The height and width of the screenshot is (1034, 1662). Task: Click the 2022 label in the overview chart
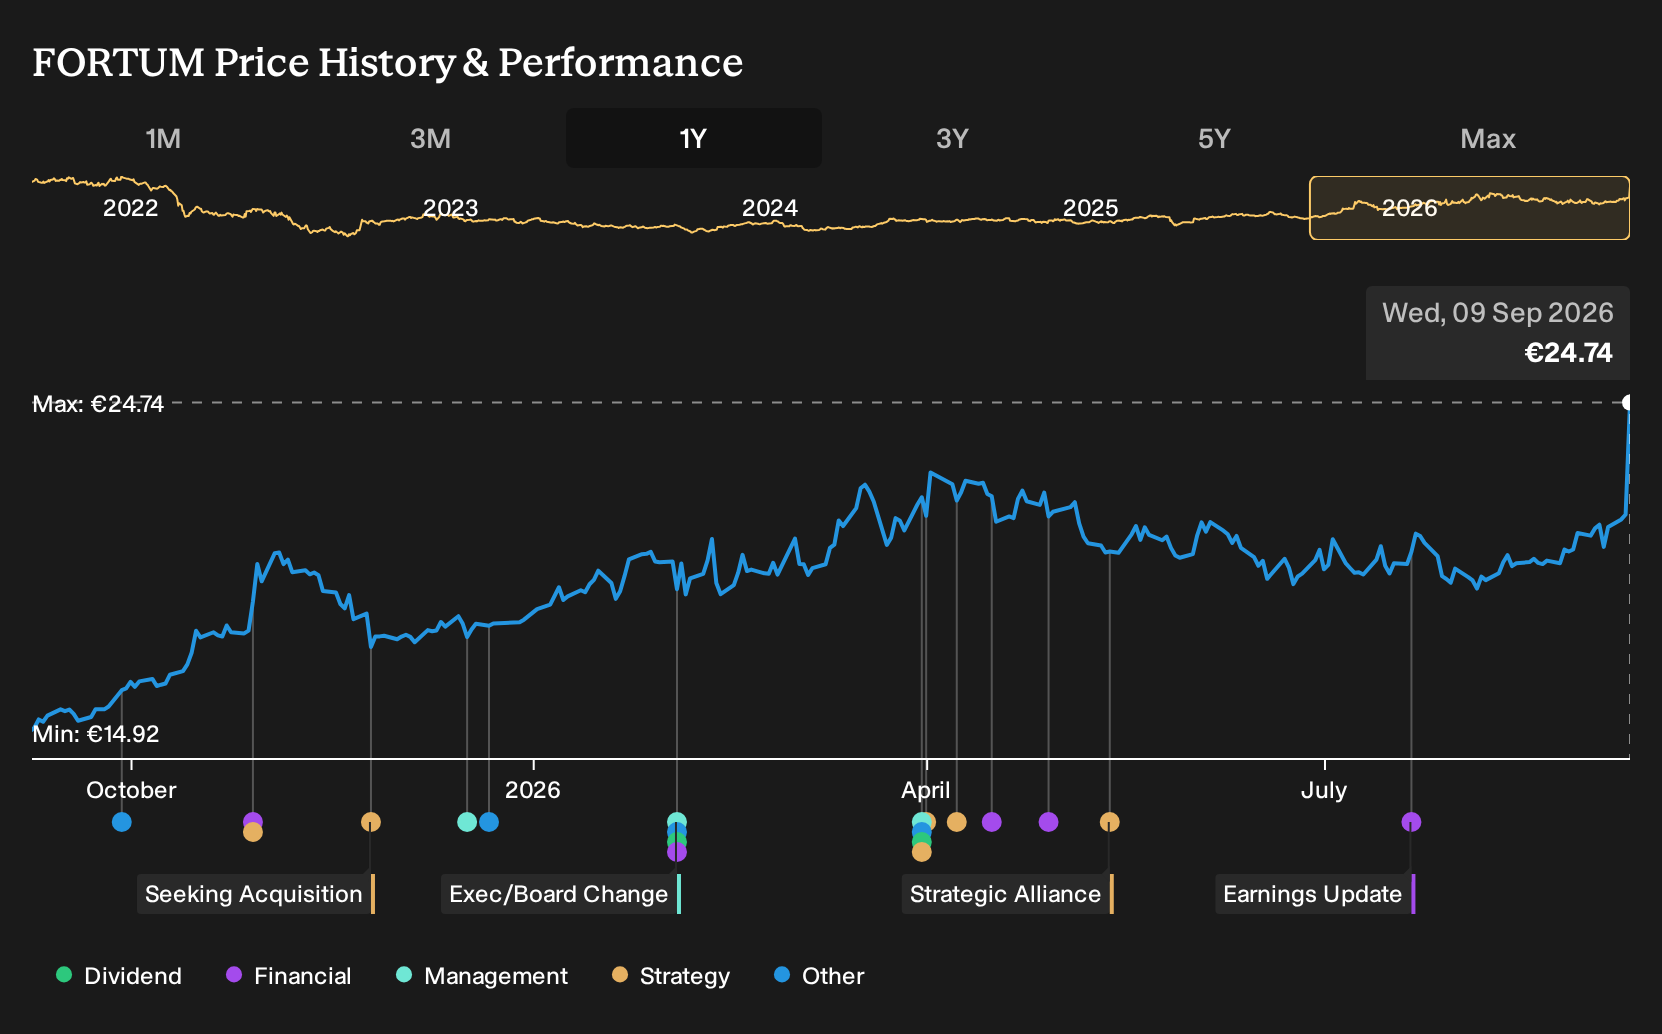tap(131, 208)
